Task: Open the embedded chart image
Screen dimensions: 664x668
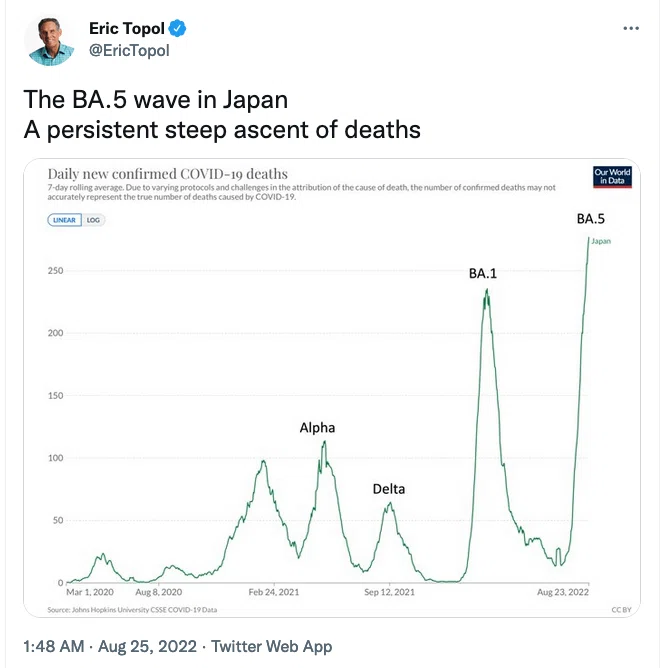Action: tap(332, 388)
